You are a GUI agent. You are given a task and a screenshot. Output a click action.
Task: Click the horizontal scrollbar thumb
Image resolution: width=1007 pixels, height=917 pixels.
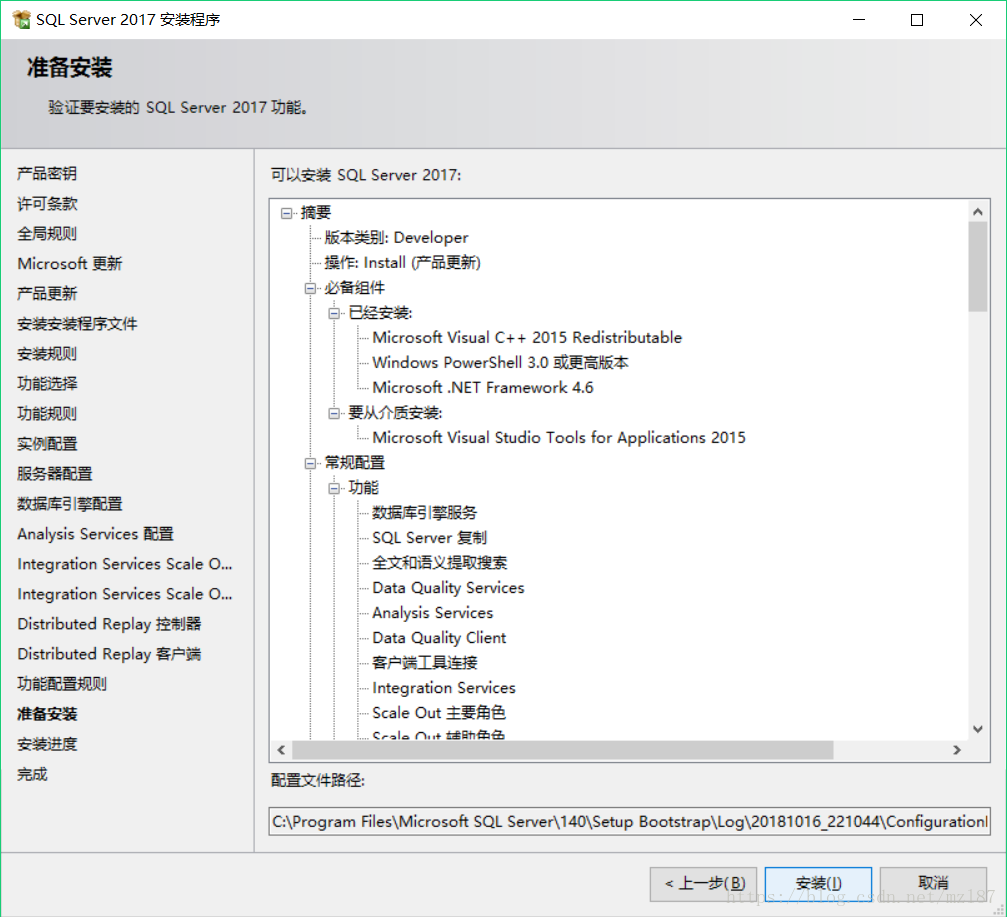tap(563, 749)
